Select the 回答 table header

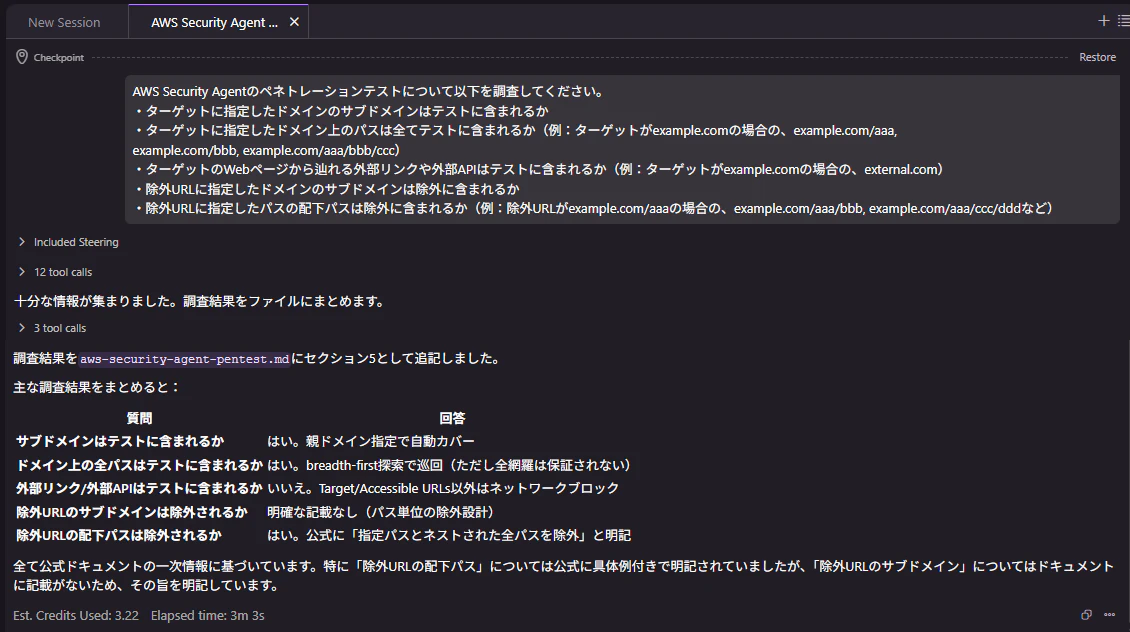coord(452,418)
